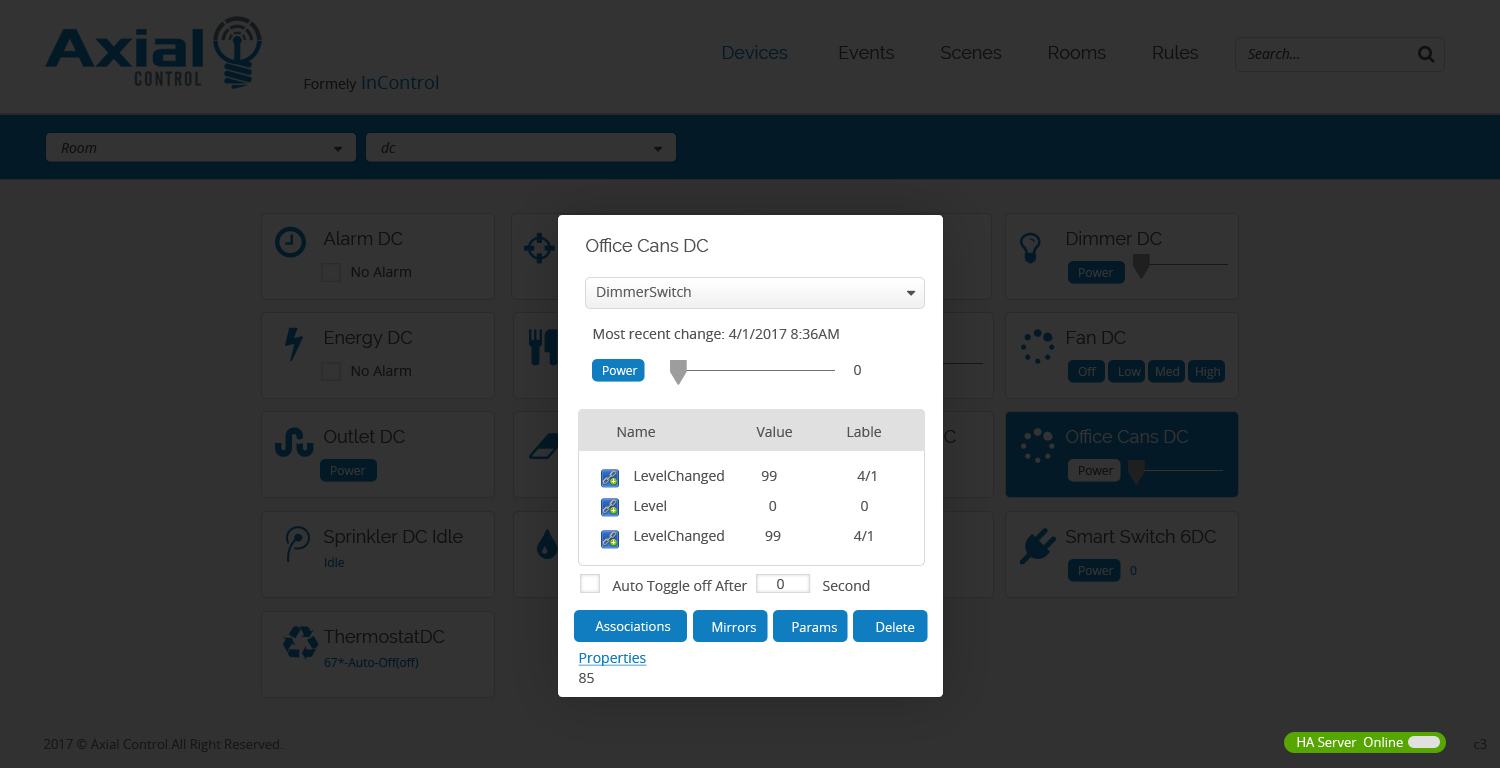The image size is (1500, 768).
Task: Open the Rules menu item
Action: tap(1175, 53)
